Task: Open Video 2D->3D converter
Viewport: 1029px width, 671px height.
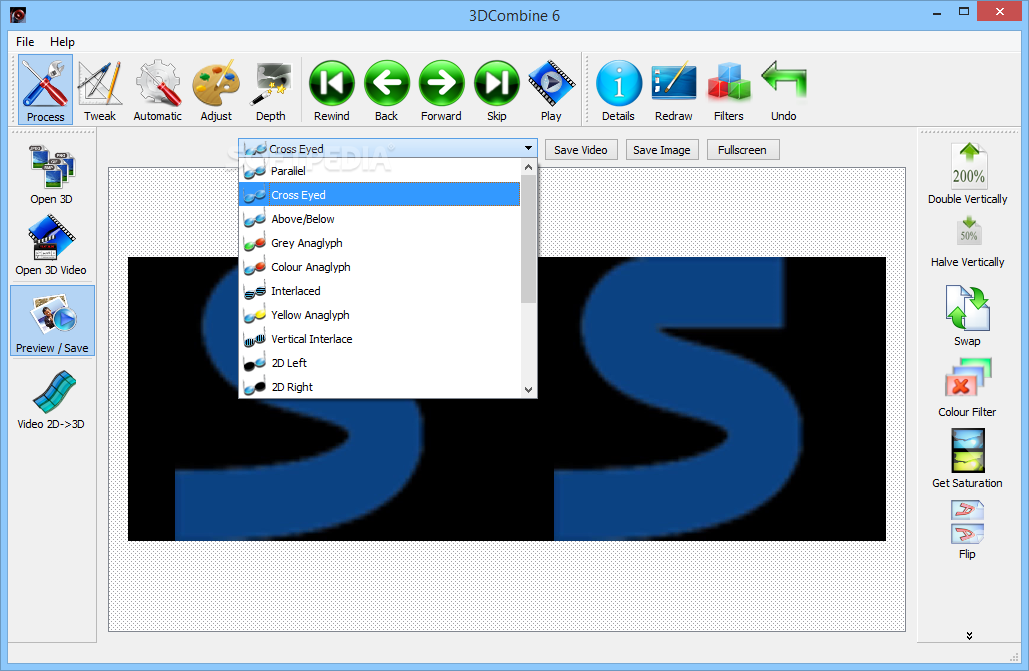Action: (x=51, y=400)
